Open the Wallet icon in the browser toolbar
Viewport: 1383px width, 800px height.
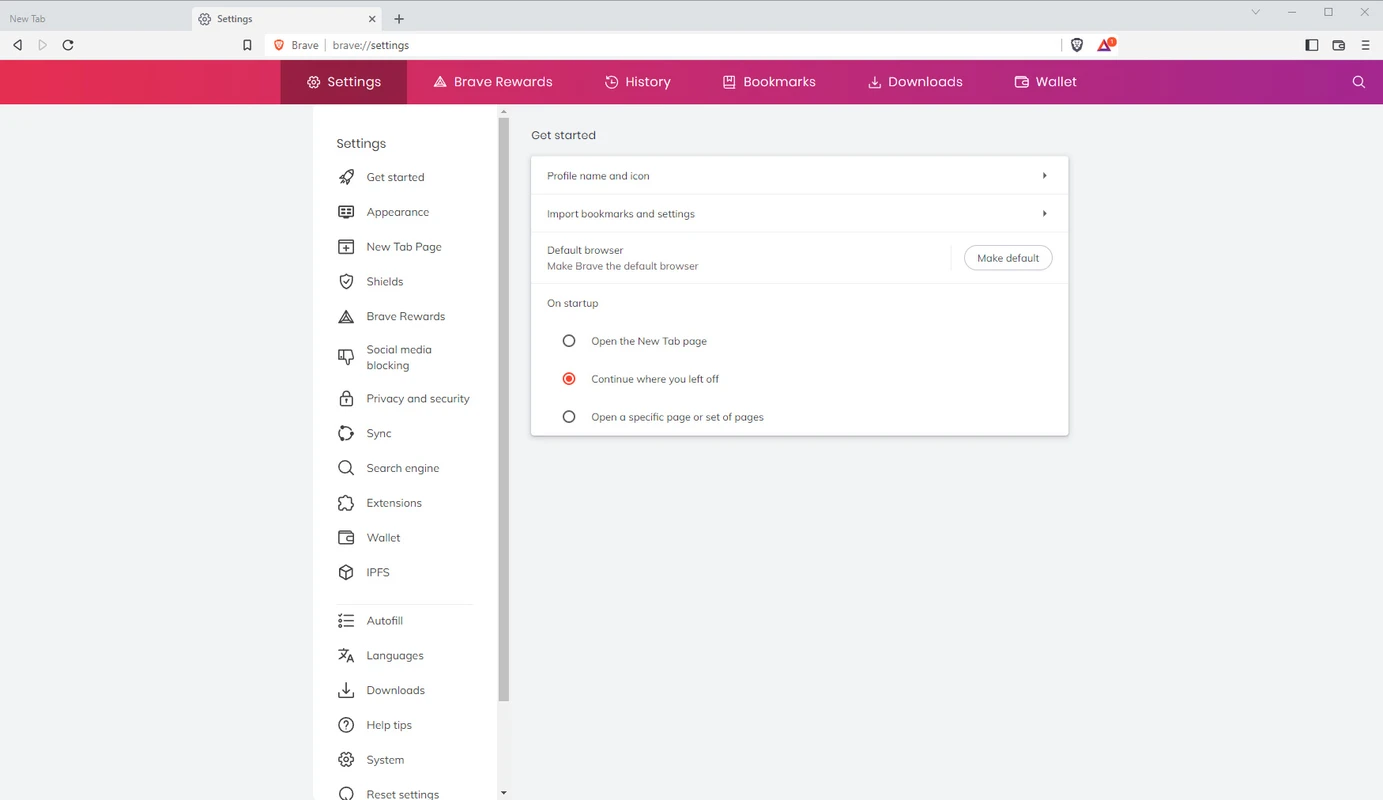[1339, 45]
